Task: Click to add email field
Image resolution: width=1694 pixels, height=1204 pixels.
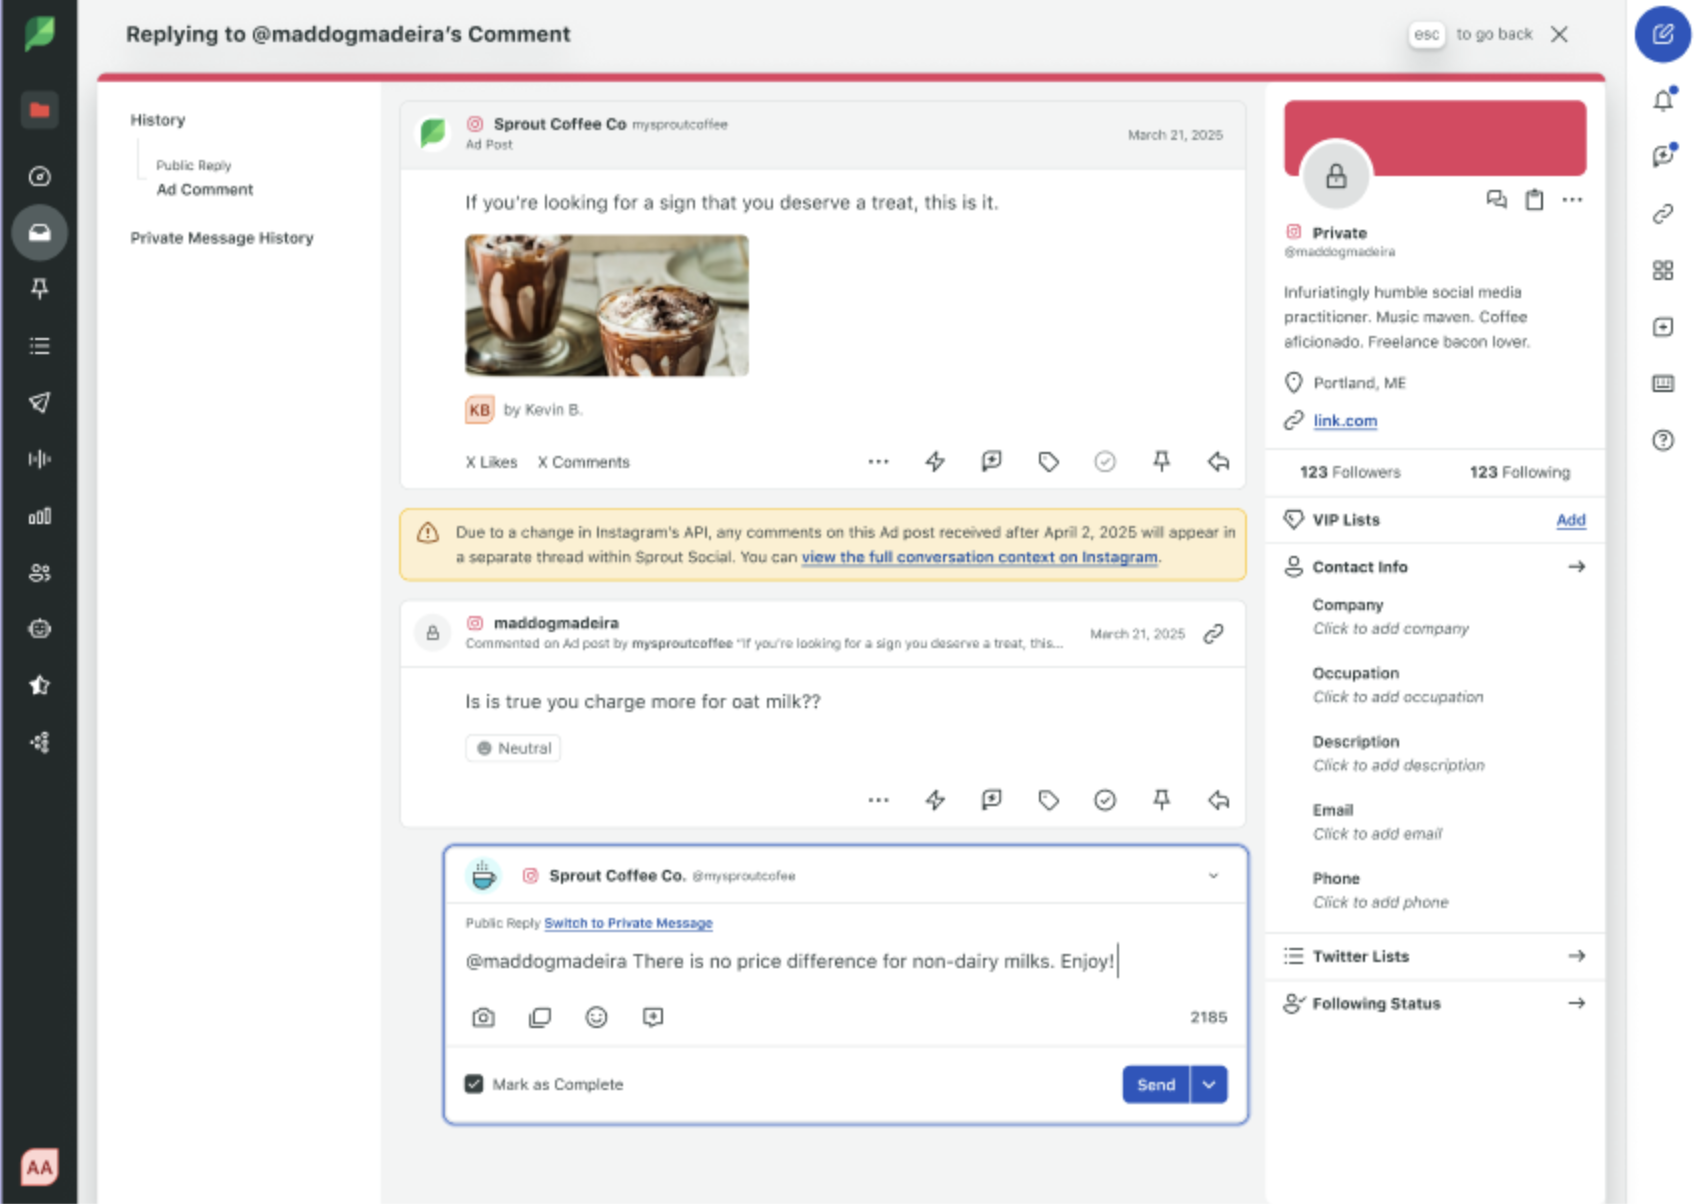Action: click(x=1377, y=834)
